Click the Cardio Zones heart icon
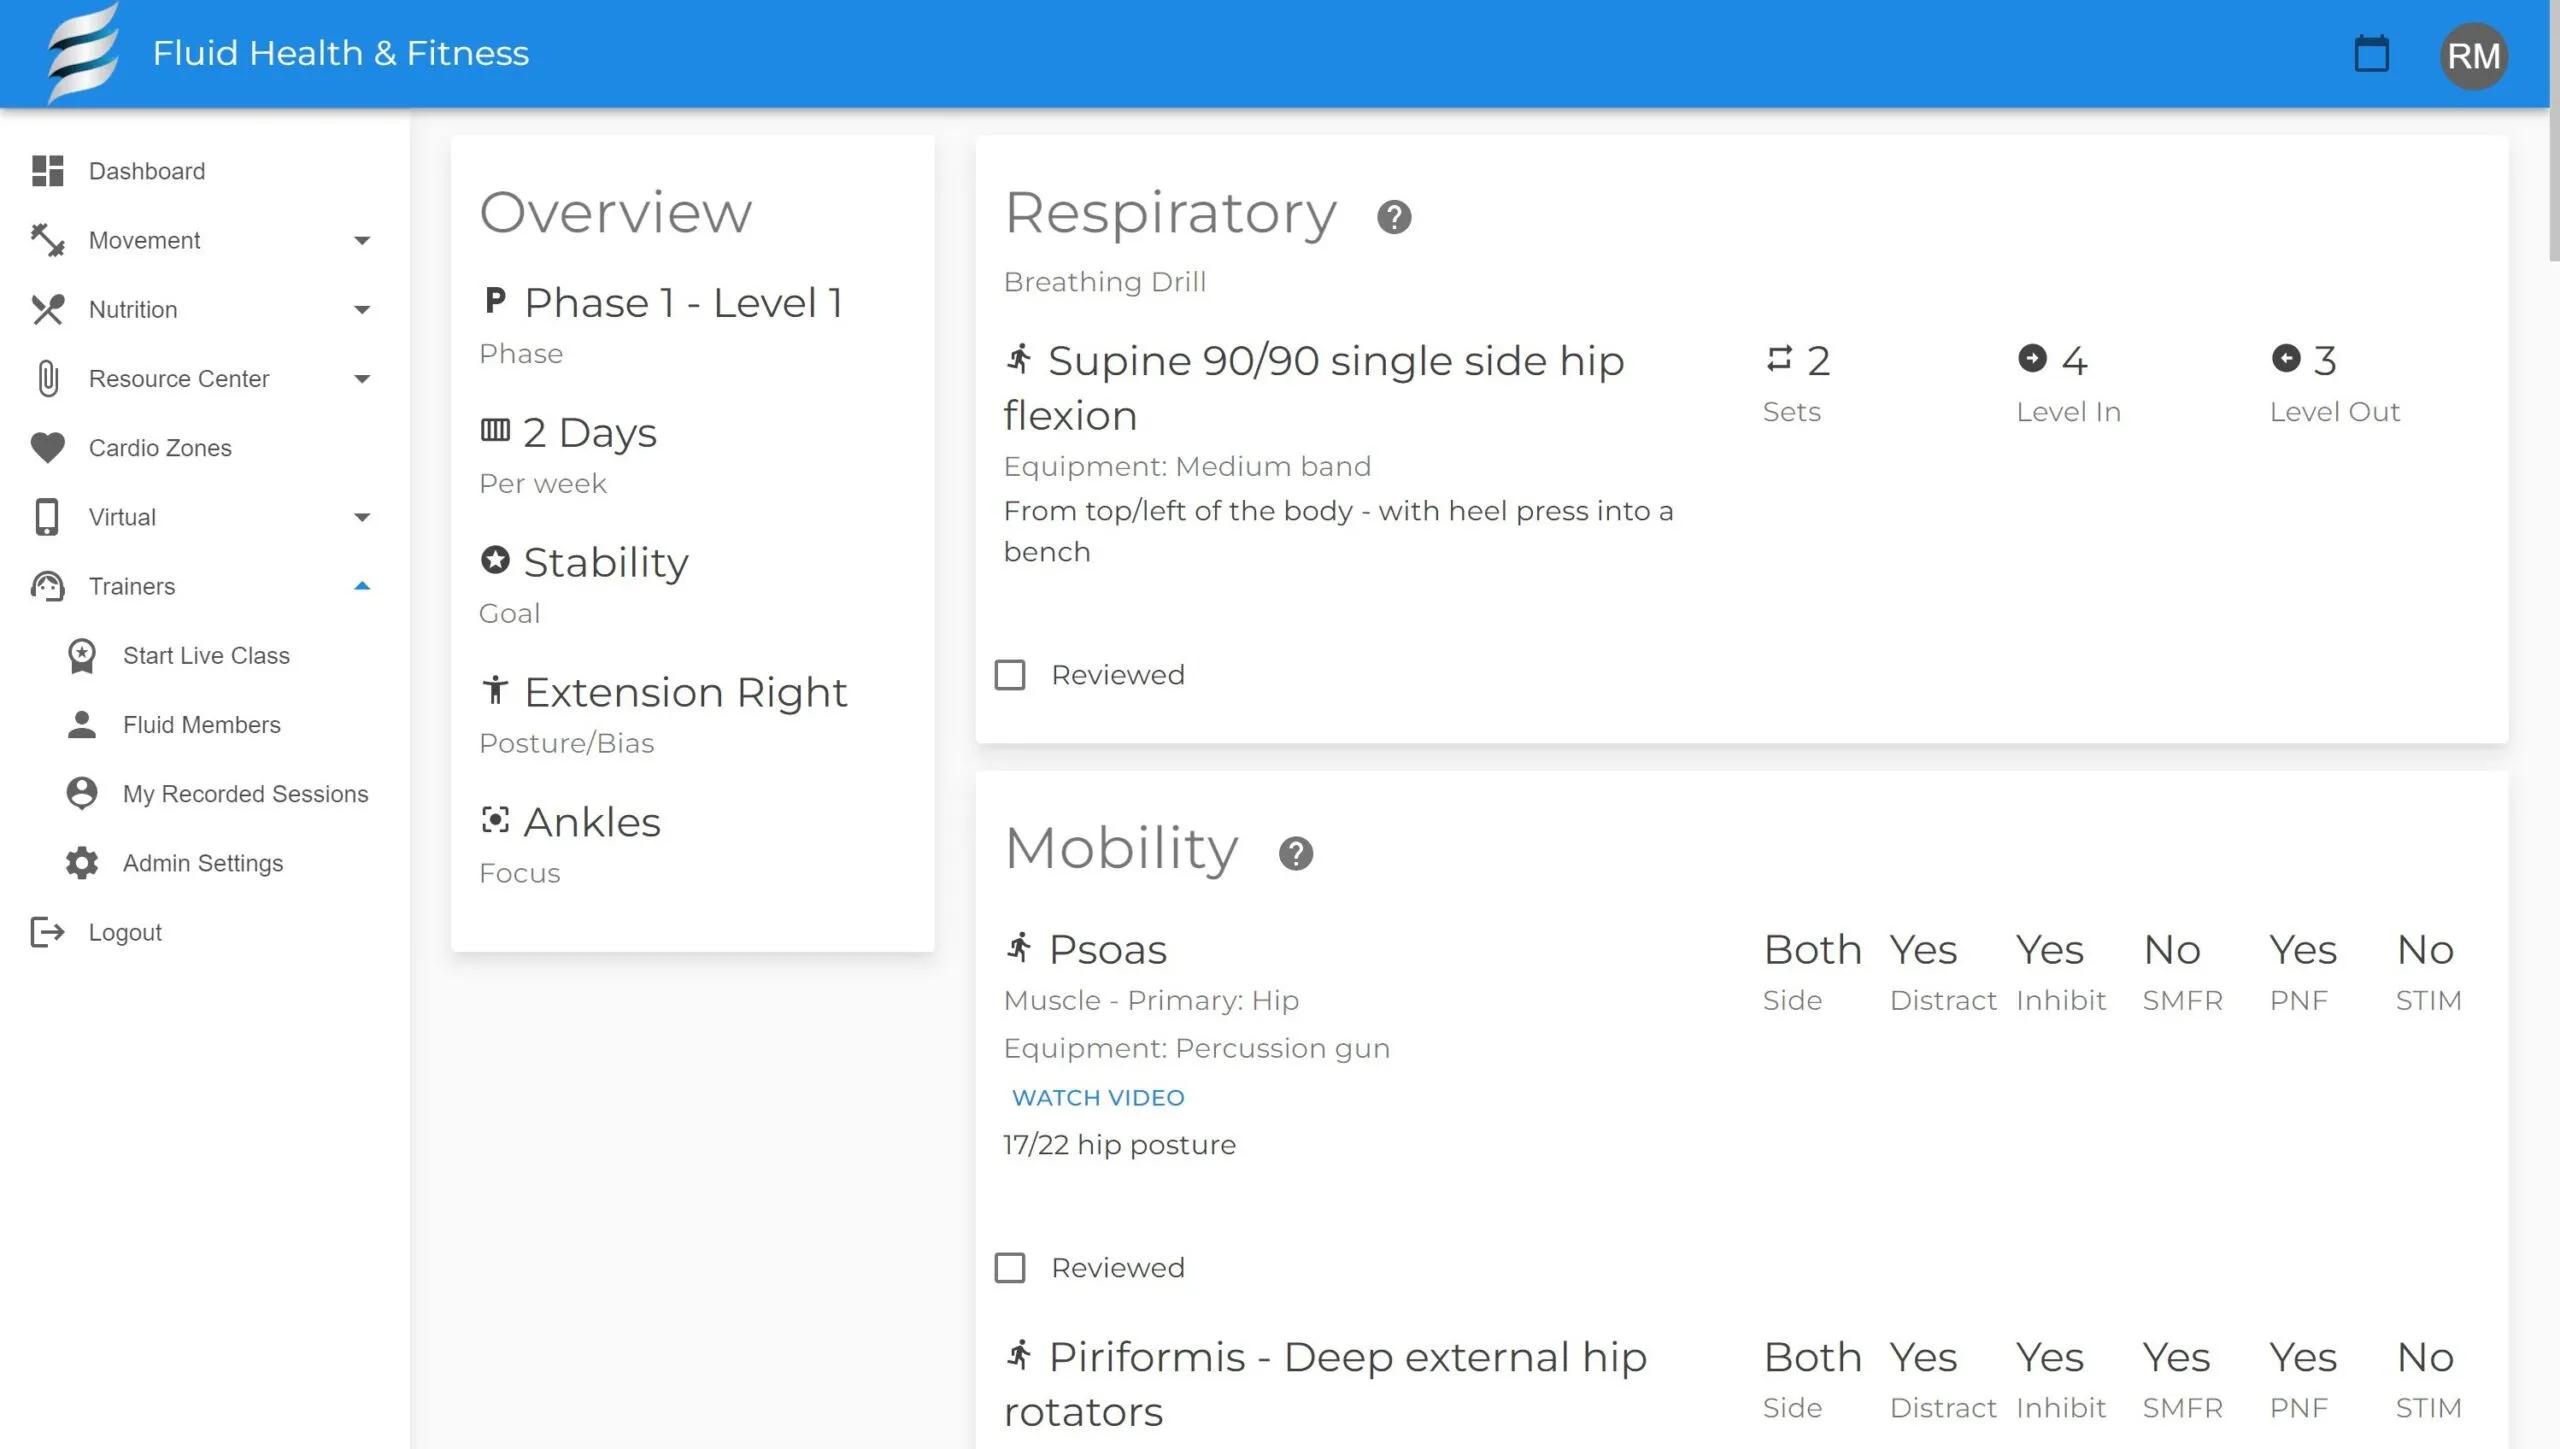Screen dimensions: 2560x1449 coord(47,448)
